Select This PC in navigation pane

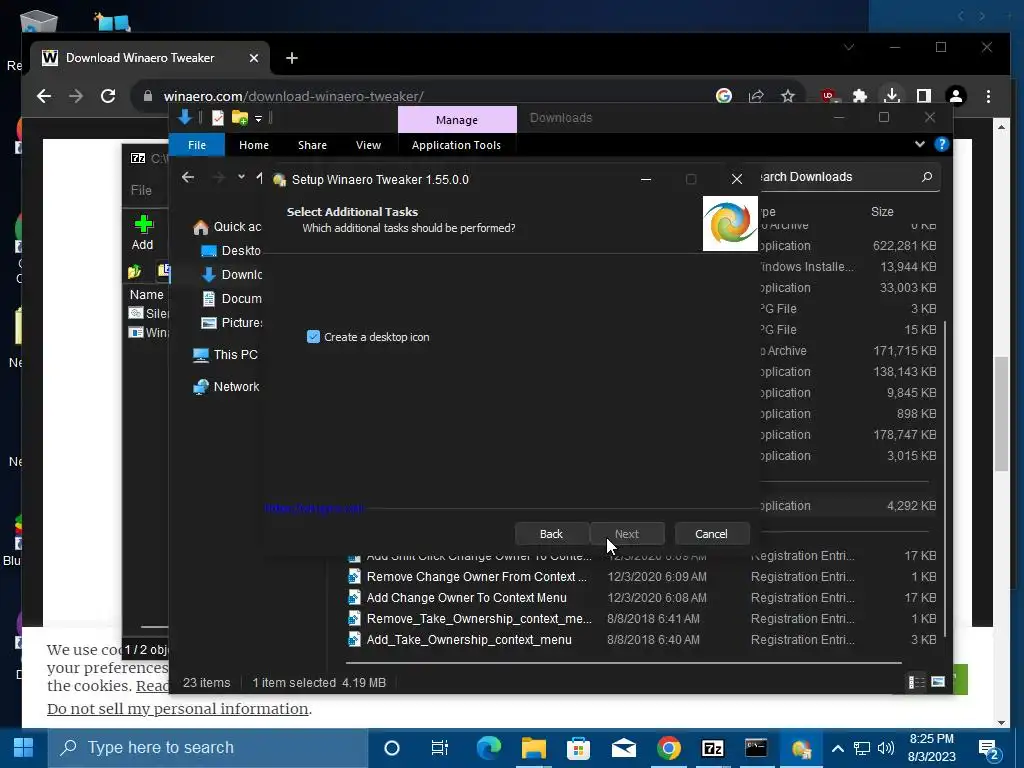tap(226, 355)
